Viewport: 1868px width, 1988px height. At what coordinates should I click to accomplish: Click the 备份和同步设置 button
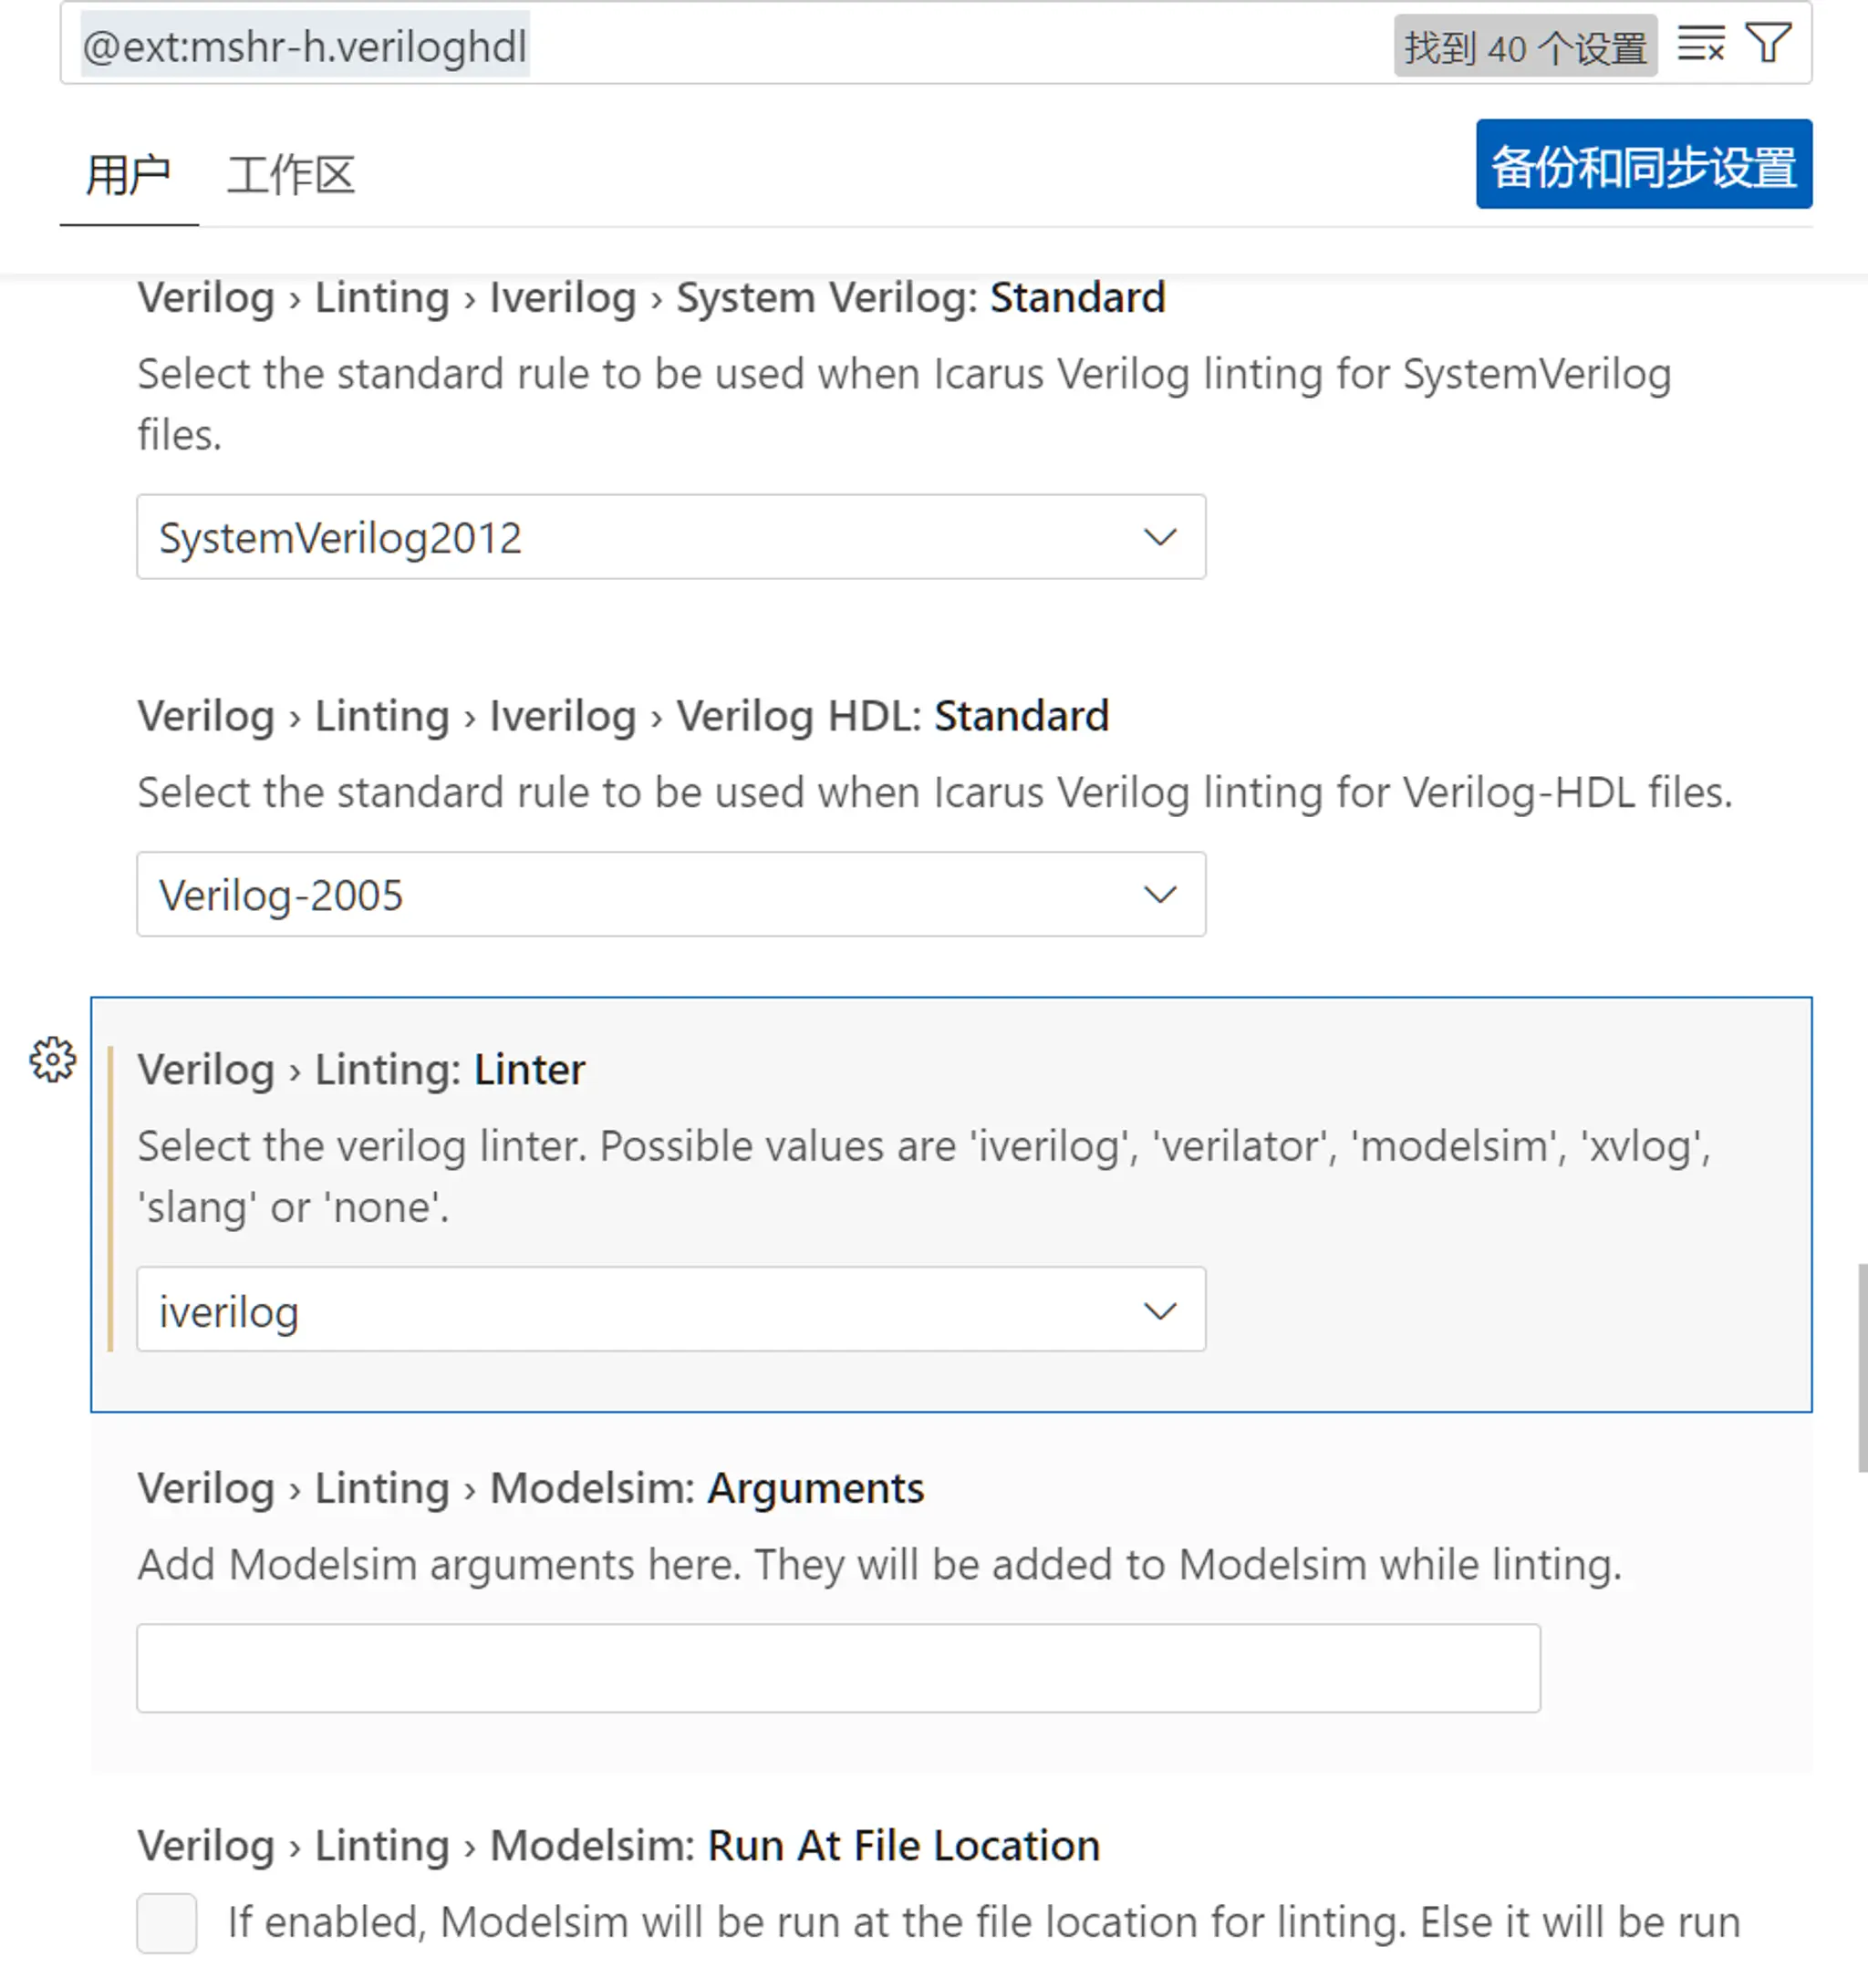point(1644,165)
